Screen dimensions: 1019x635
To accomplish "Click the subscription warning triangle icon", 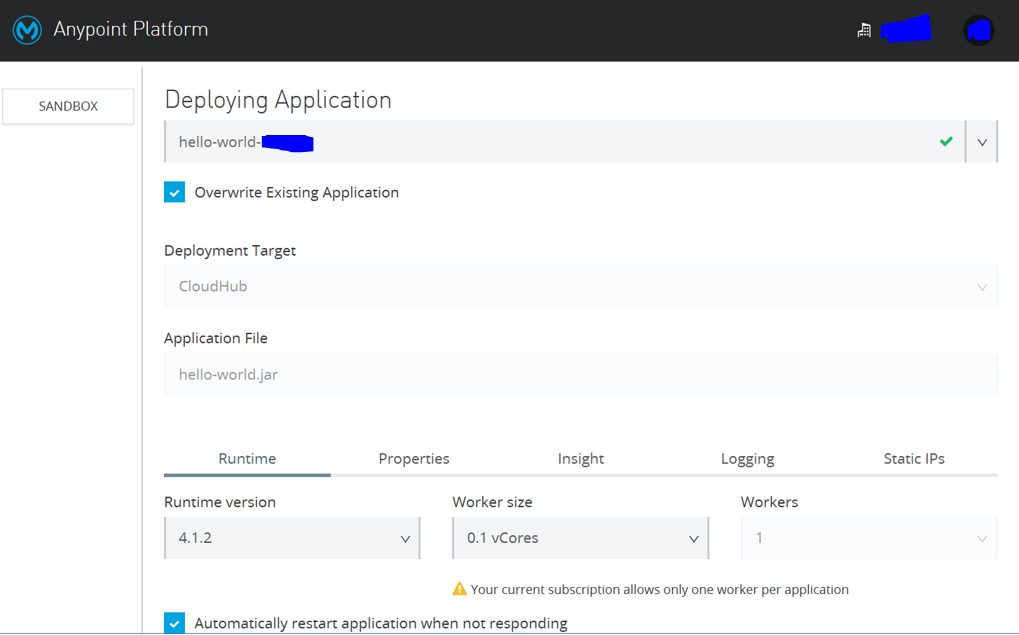I will click(459, 589).
